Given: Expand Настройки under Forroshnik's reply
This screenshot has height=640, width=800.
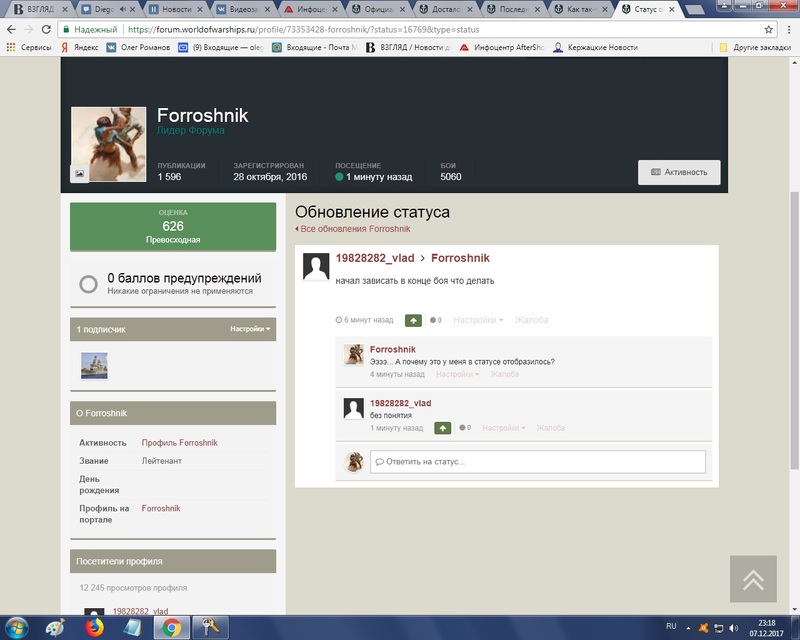Looking at the screenshot, I should pos(457,374).
